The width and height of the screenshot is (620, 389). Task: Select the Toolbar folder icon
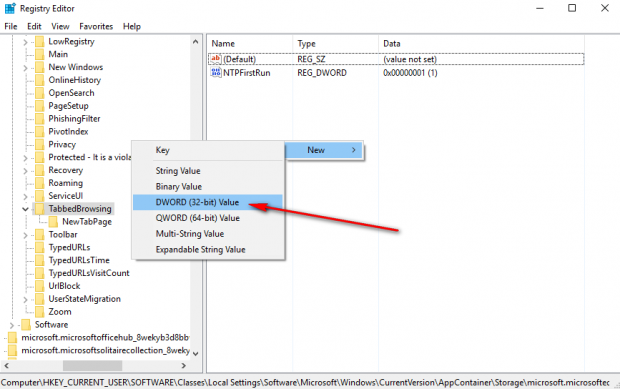point(40,234)
